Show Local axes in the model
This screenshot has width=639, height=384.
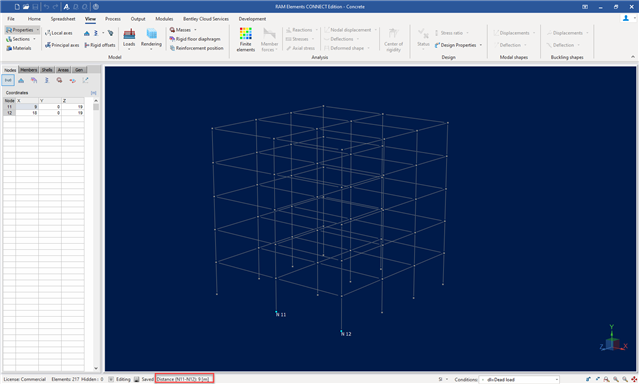coord(59,33)
